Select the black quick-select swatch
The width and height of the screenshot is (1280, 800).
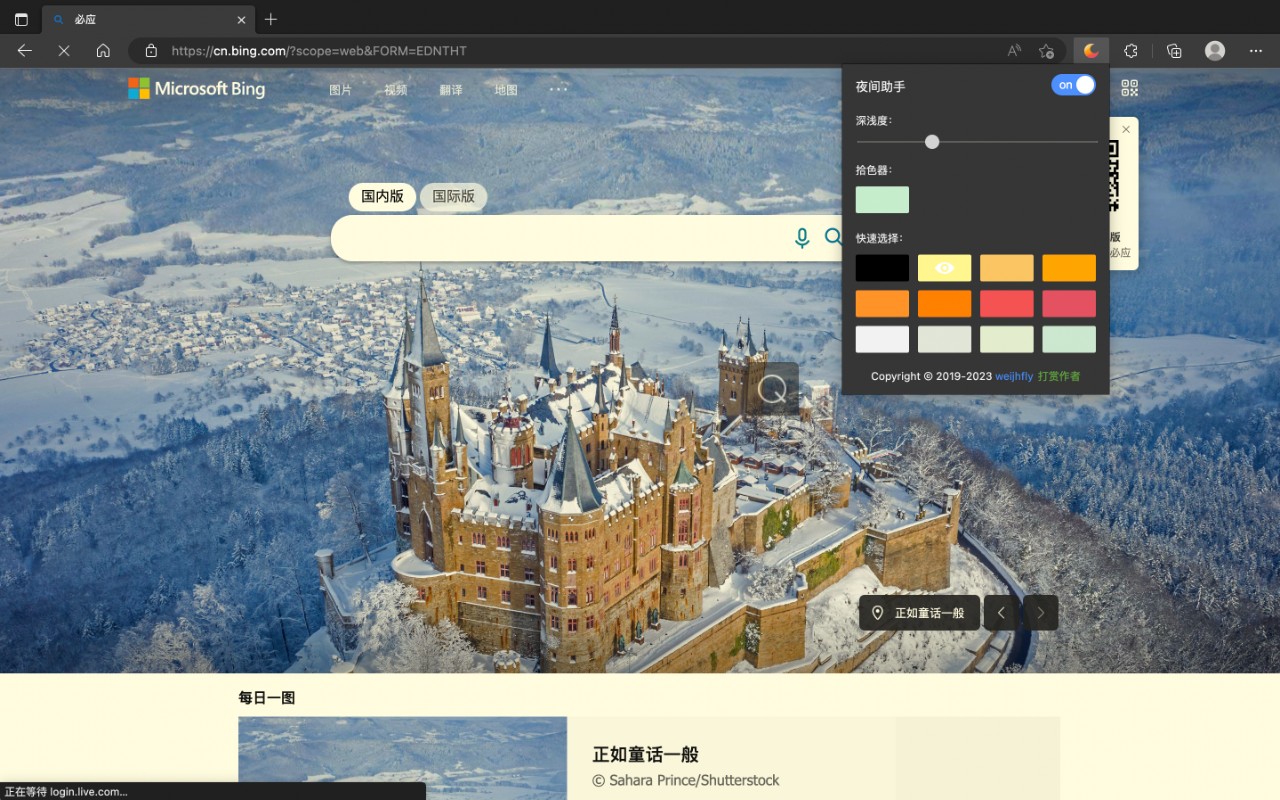pyautogui.click(x=882, y=268)
